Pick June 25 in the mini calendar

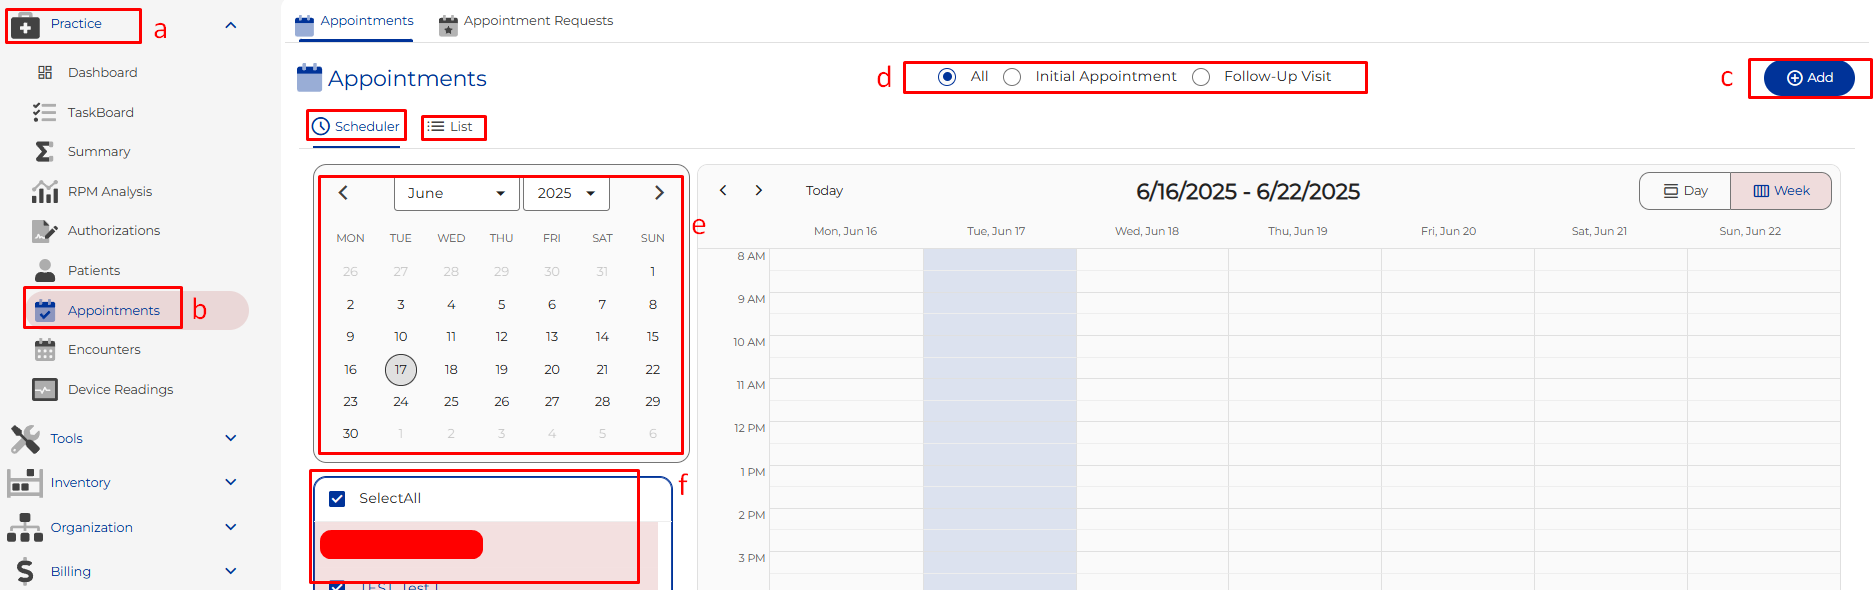(x=451, y=402)
